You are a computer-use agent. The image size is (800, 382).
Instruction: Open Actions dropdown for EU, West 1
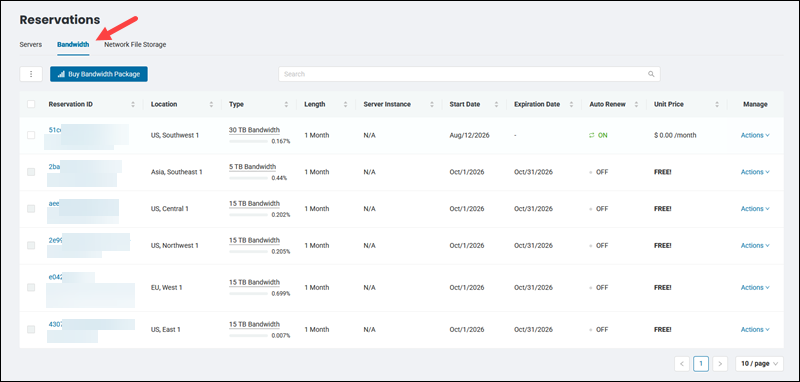tap(755, 287)
